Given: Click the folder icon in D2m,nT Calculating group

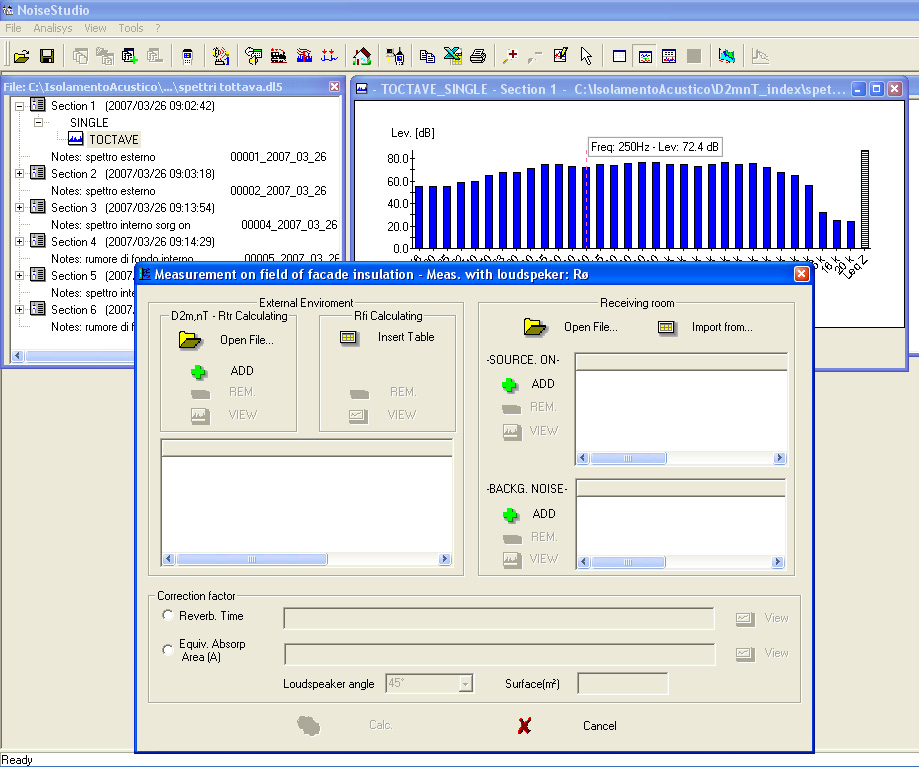Looking at the screenshot, I should [190, 340].
